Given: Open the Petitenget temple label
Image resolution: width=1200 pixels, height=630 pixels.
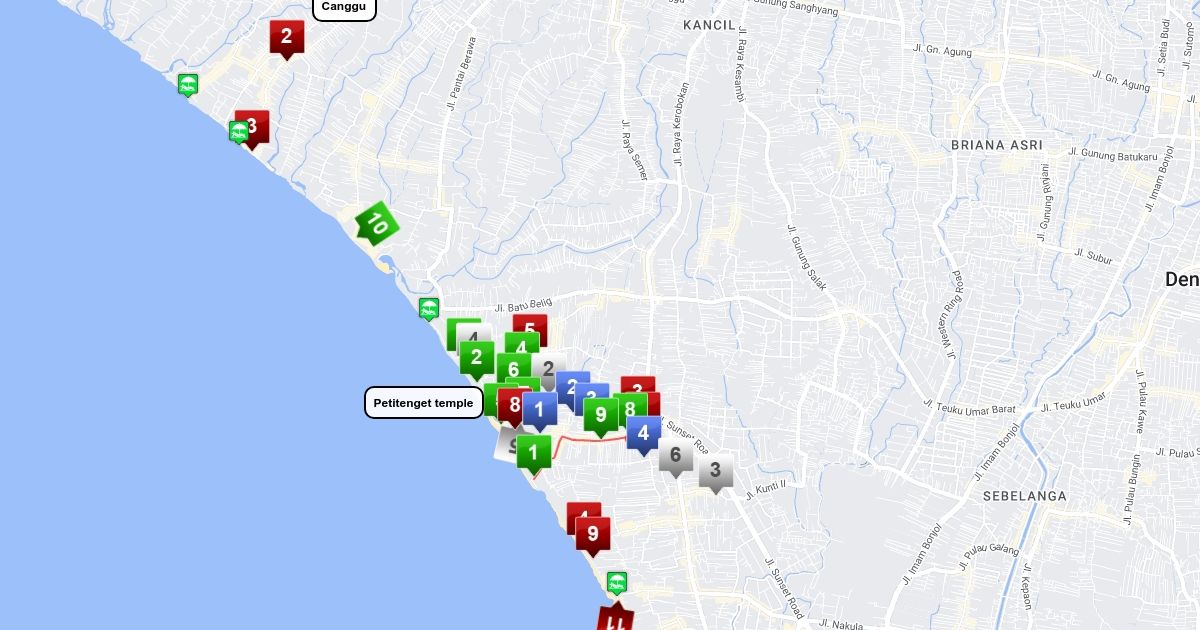Looking at the screenshot, I should click(x=424, y=403).
